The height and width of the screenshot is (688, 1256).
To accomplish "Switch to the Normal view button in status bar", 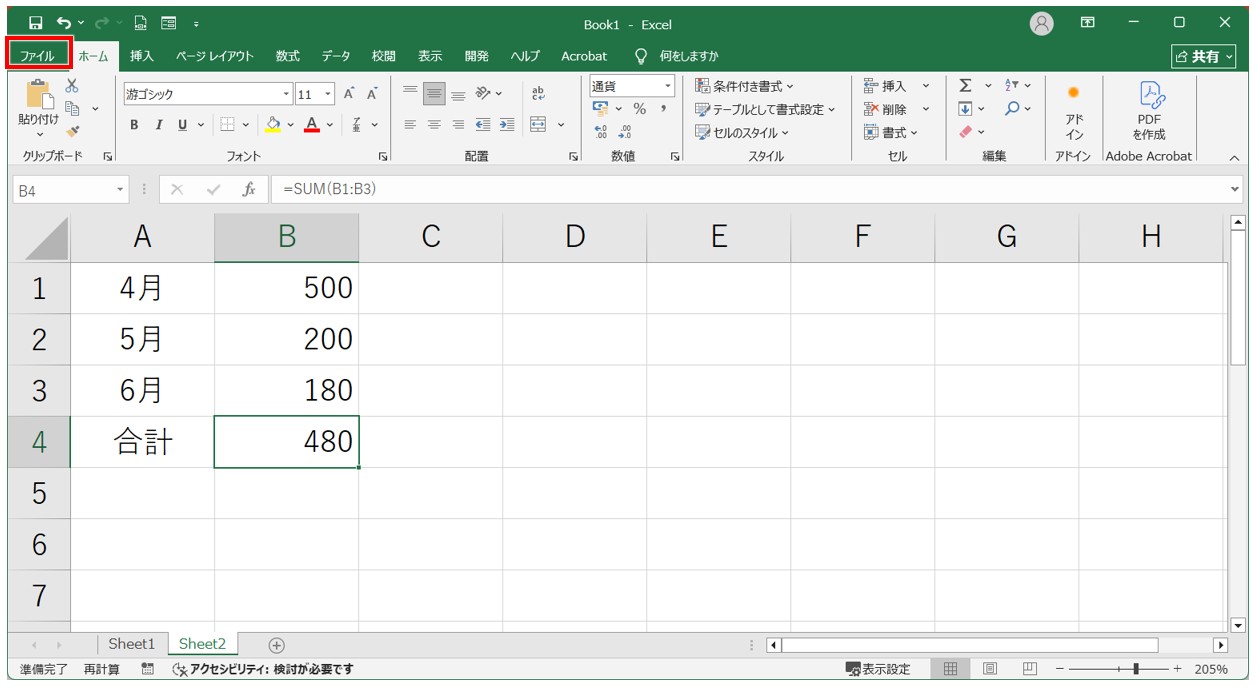I will [x=951, y=669].
